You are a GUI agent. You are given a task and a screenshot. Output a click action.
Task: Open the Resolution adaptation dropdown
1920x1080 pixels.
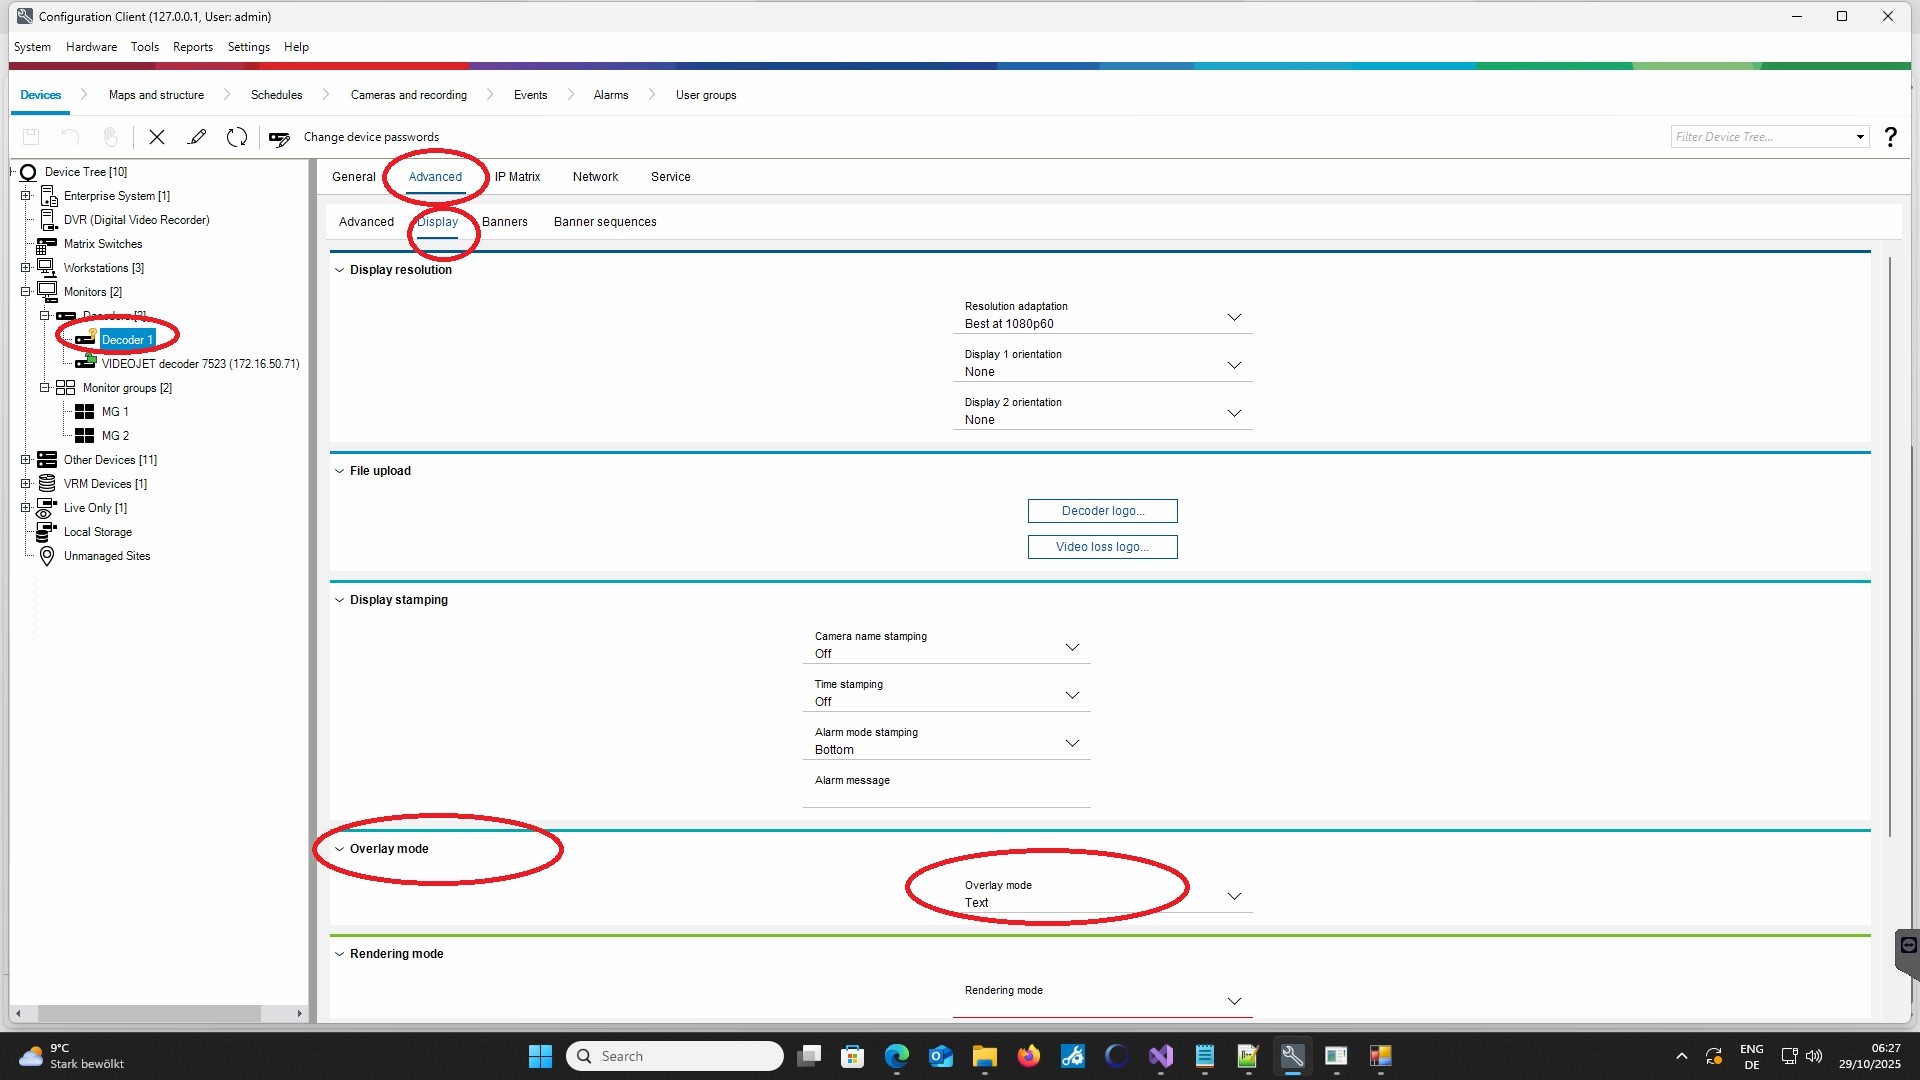(x=1234, y=317)
